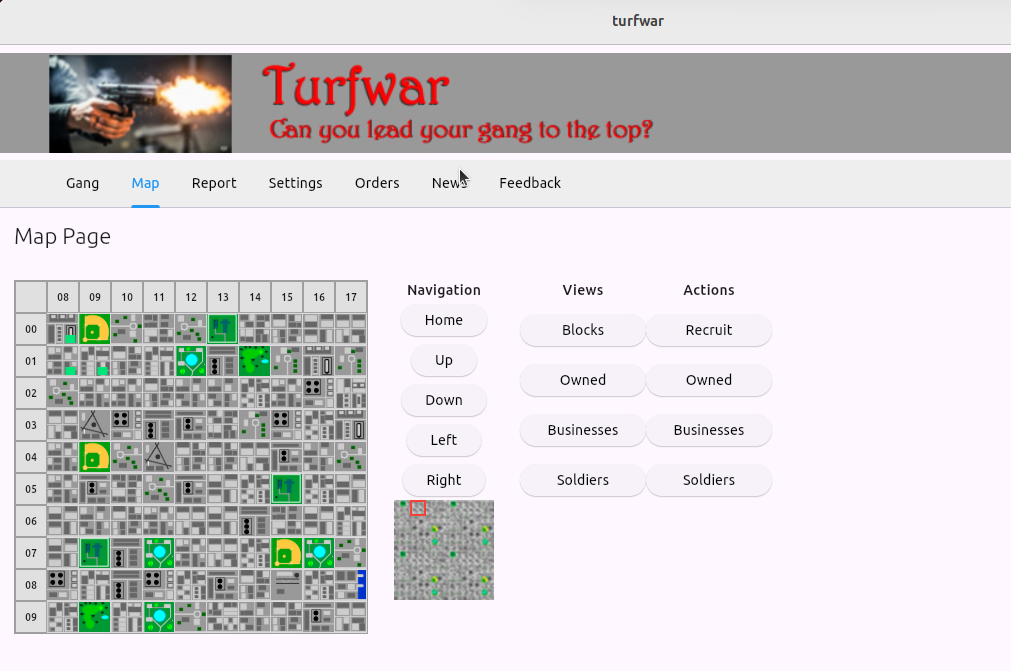Screen dimensions: 1011x671
Task: Switch to the Orders tab
Action: [x=377, y=183]
